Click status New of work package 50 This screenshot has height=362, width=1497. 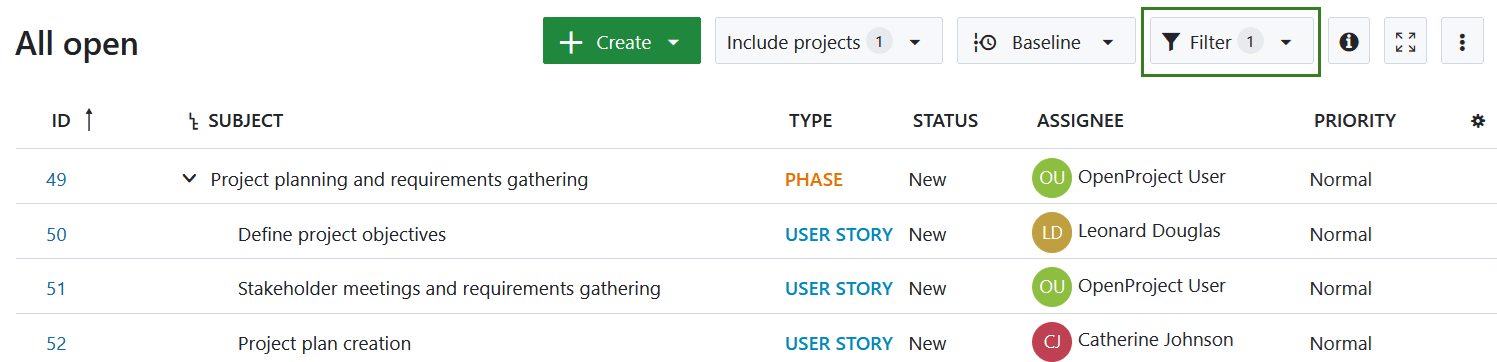927,235
